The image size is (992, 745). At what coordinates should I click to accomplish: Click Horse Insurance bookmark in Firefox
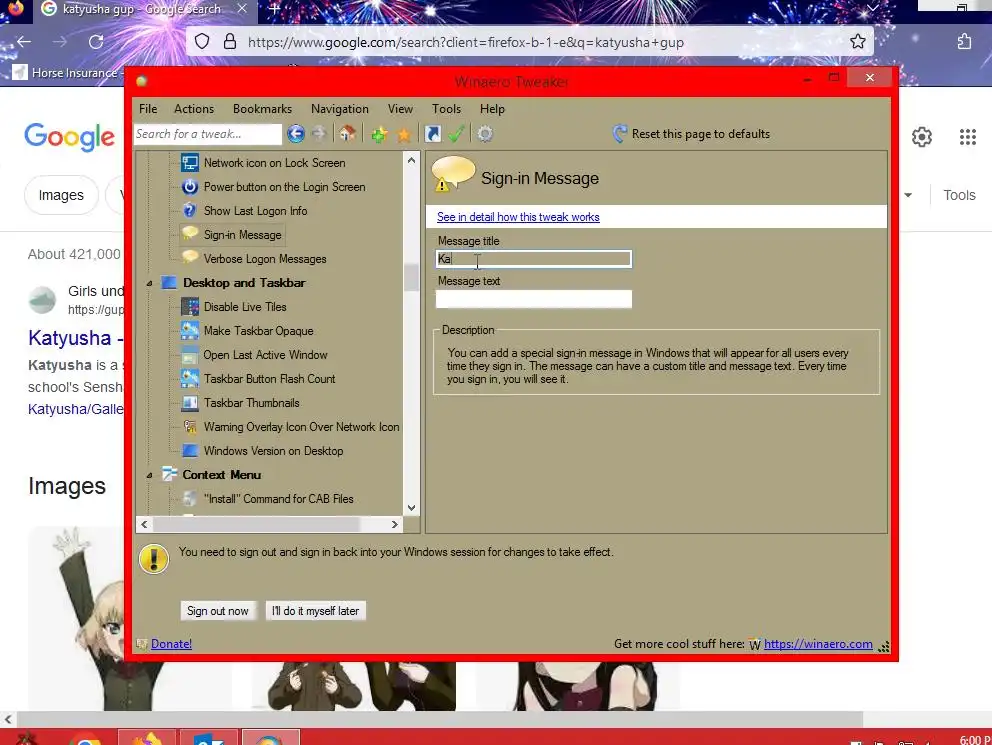tap(66, 73)
